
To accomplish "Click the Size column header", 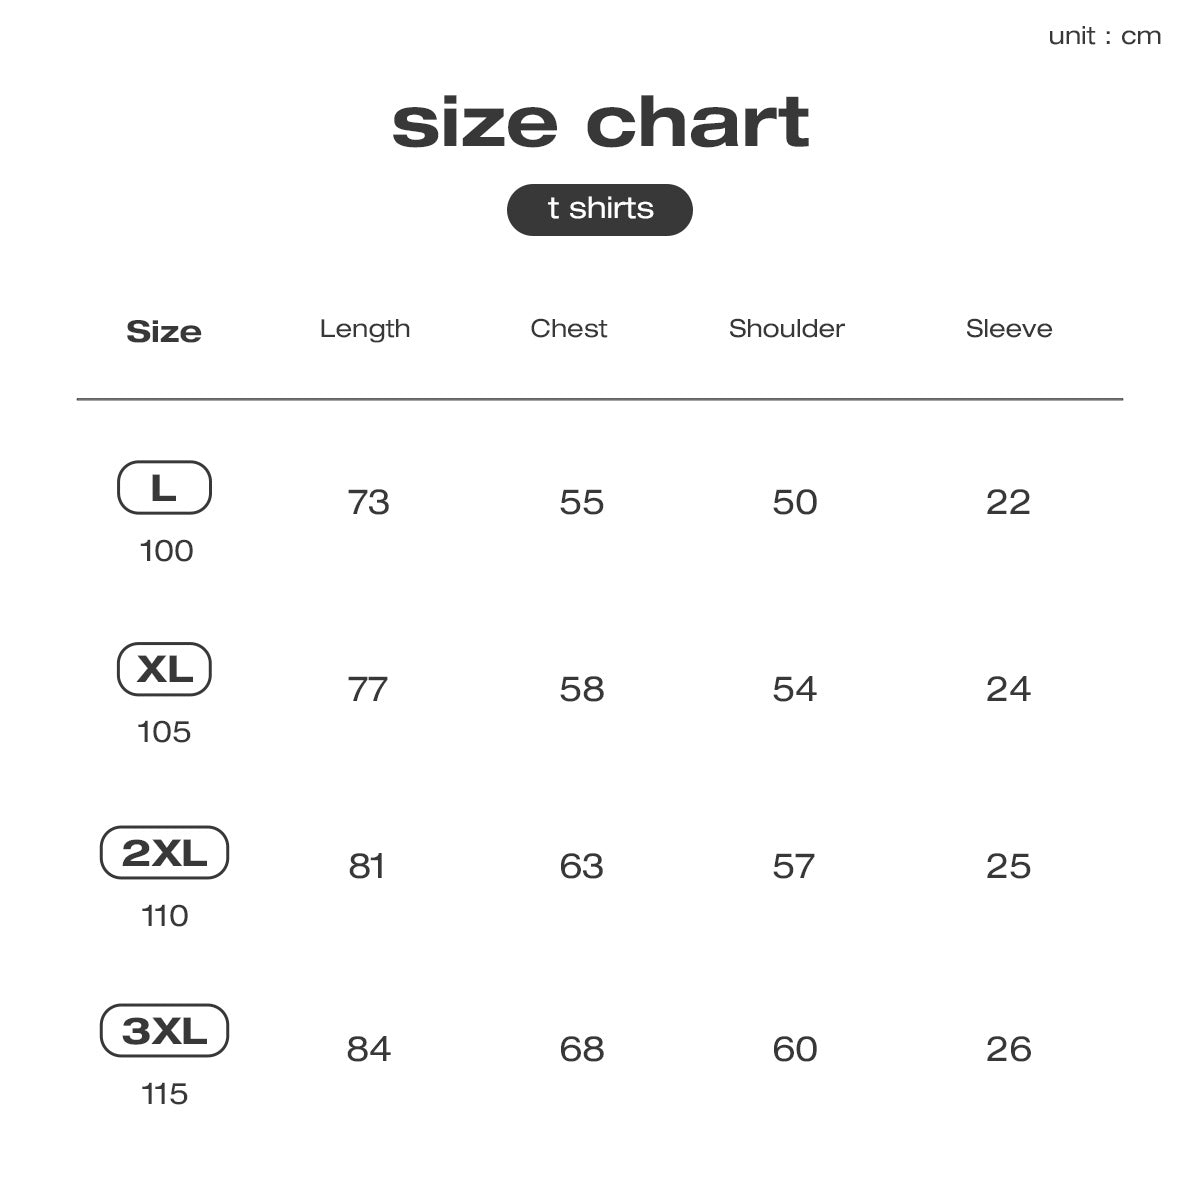I will pos(164,331).
